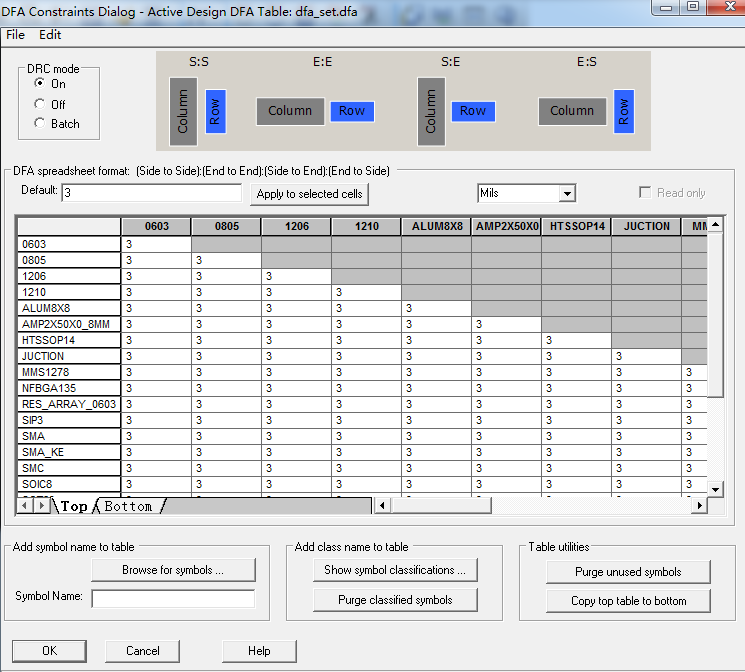Switch to the Bottom table tab

pos(128,507)
